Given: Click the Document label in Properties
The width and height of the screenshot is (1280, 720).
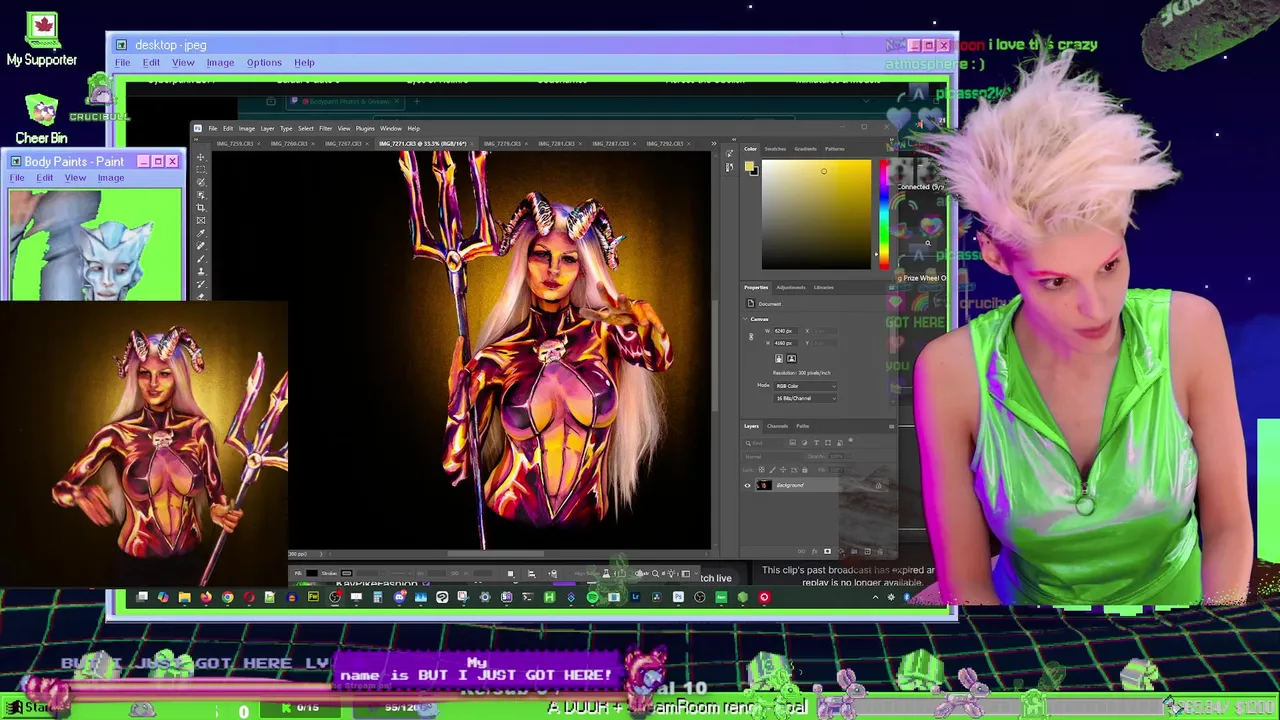Looking at the screenshot, I should 770,304.
